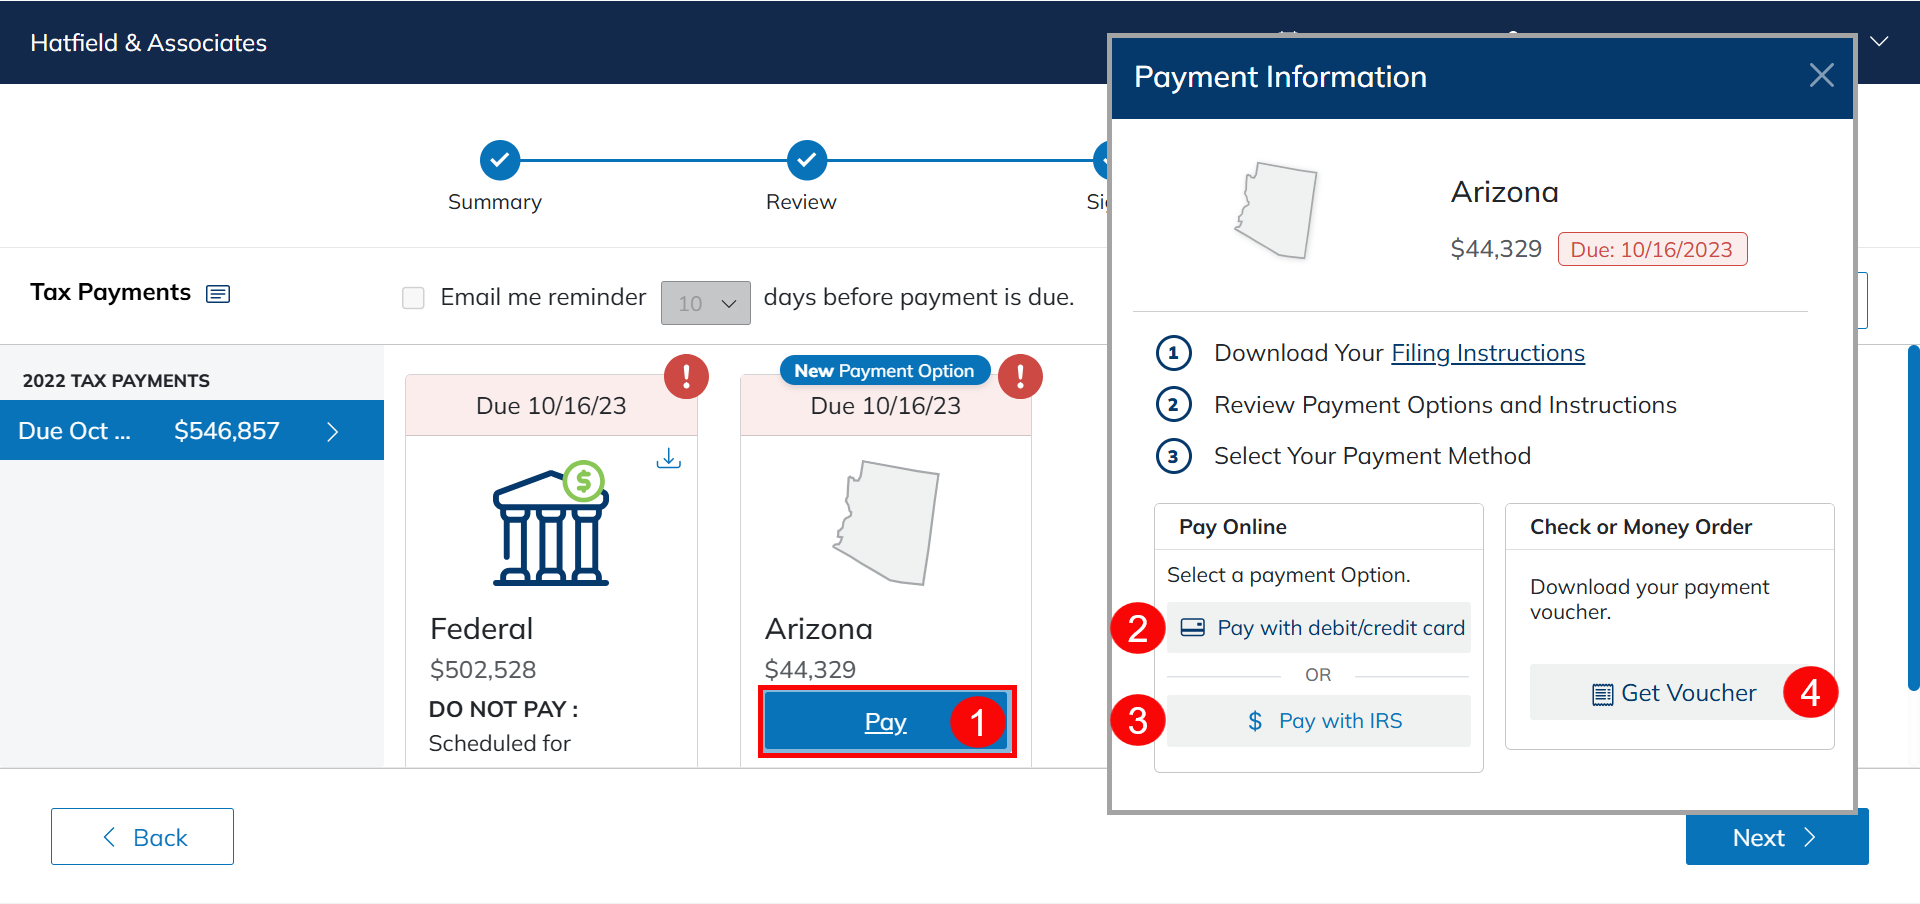
Task: Enable the Email me reminder checkbox
Action: click(x=413, y=298)
